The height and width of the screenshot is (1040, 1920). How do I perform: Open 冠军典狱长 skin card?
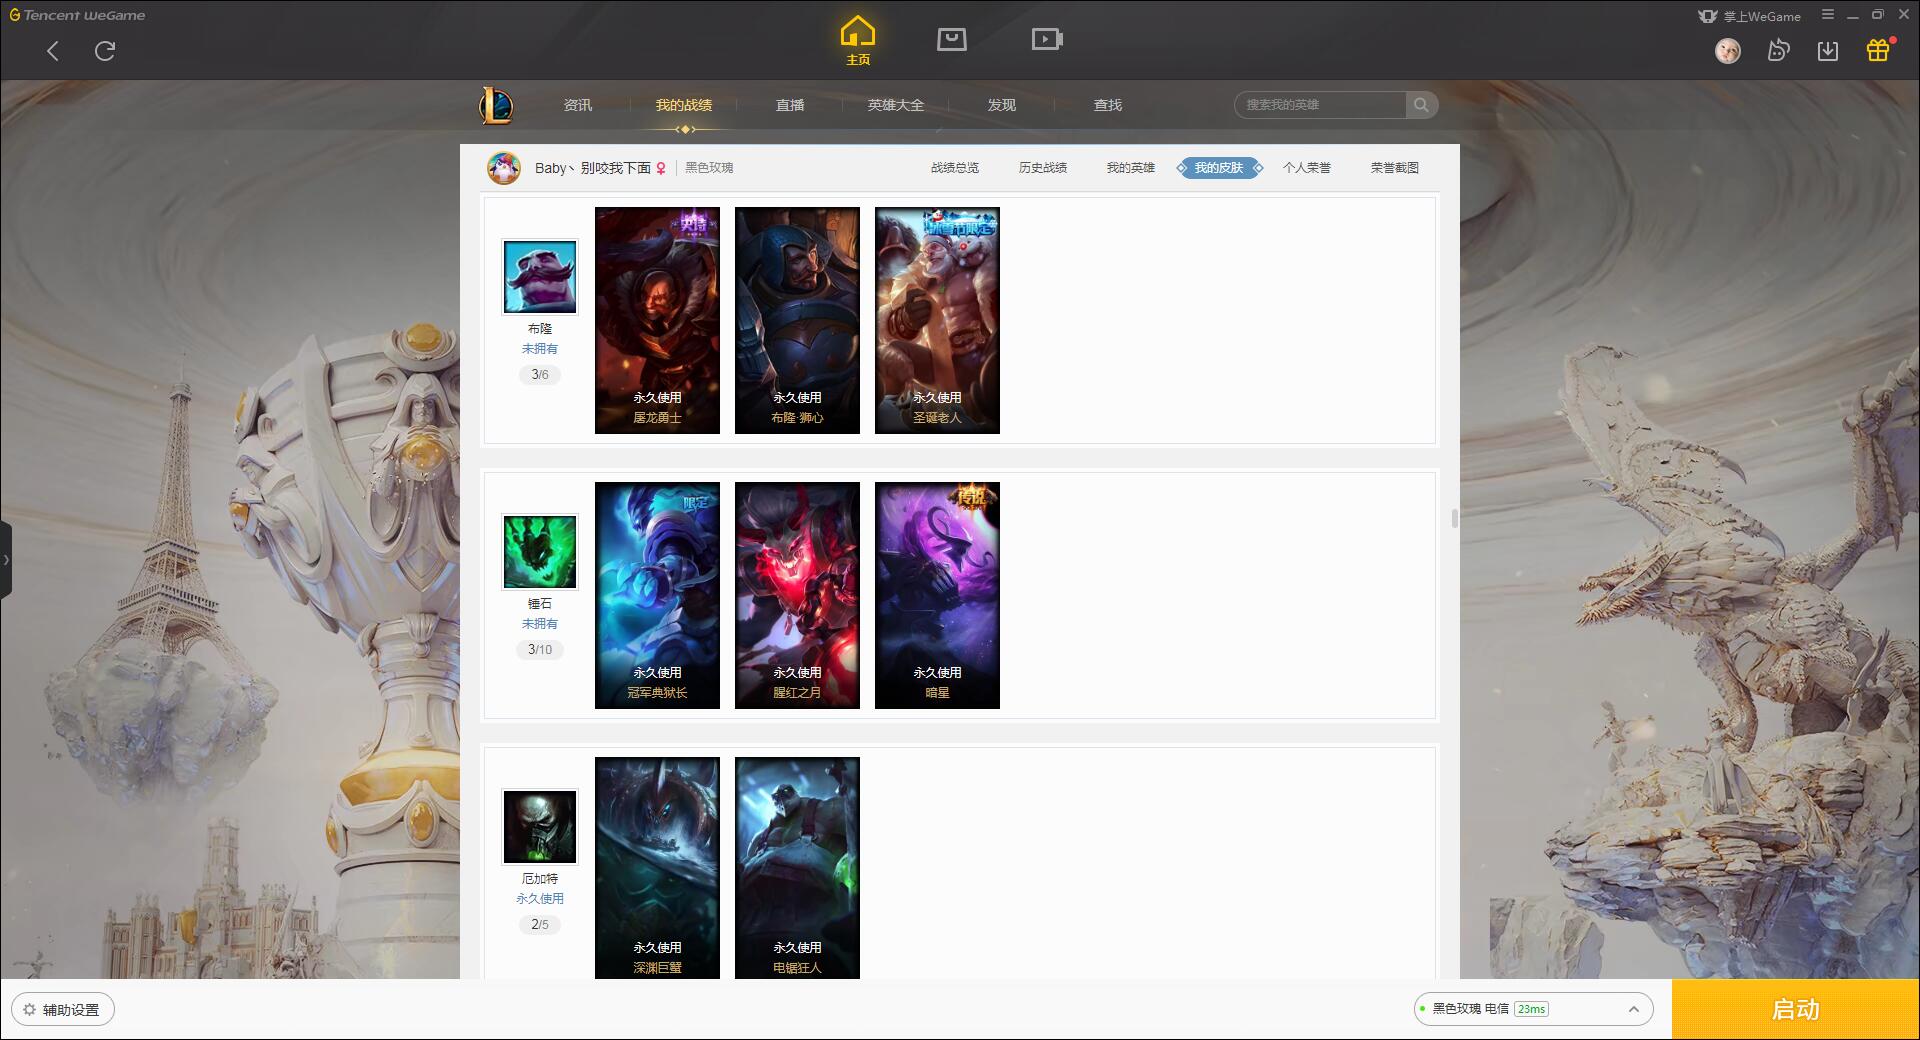(x=657, y=595)
